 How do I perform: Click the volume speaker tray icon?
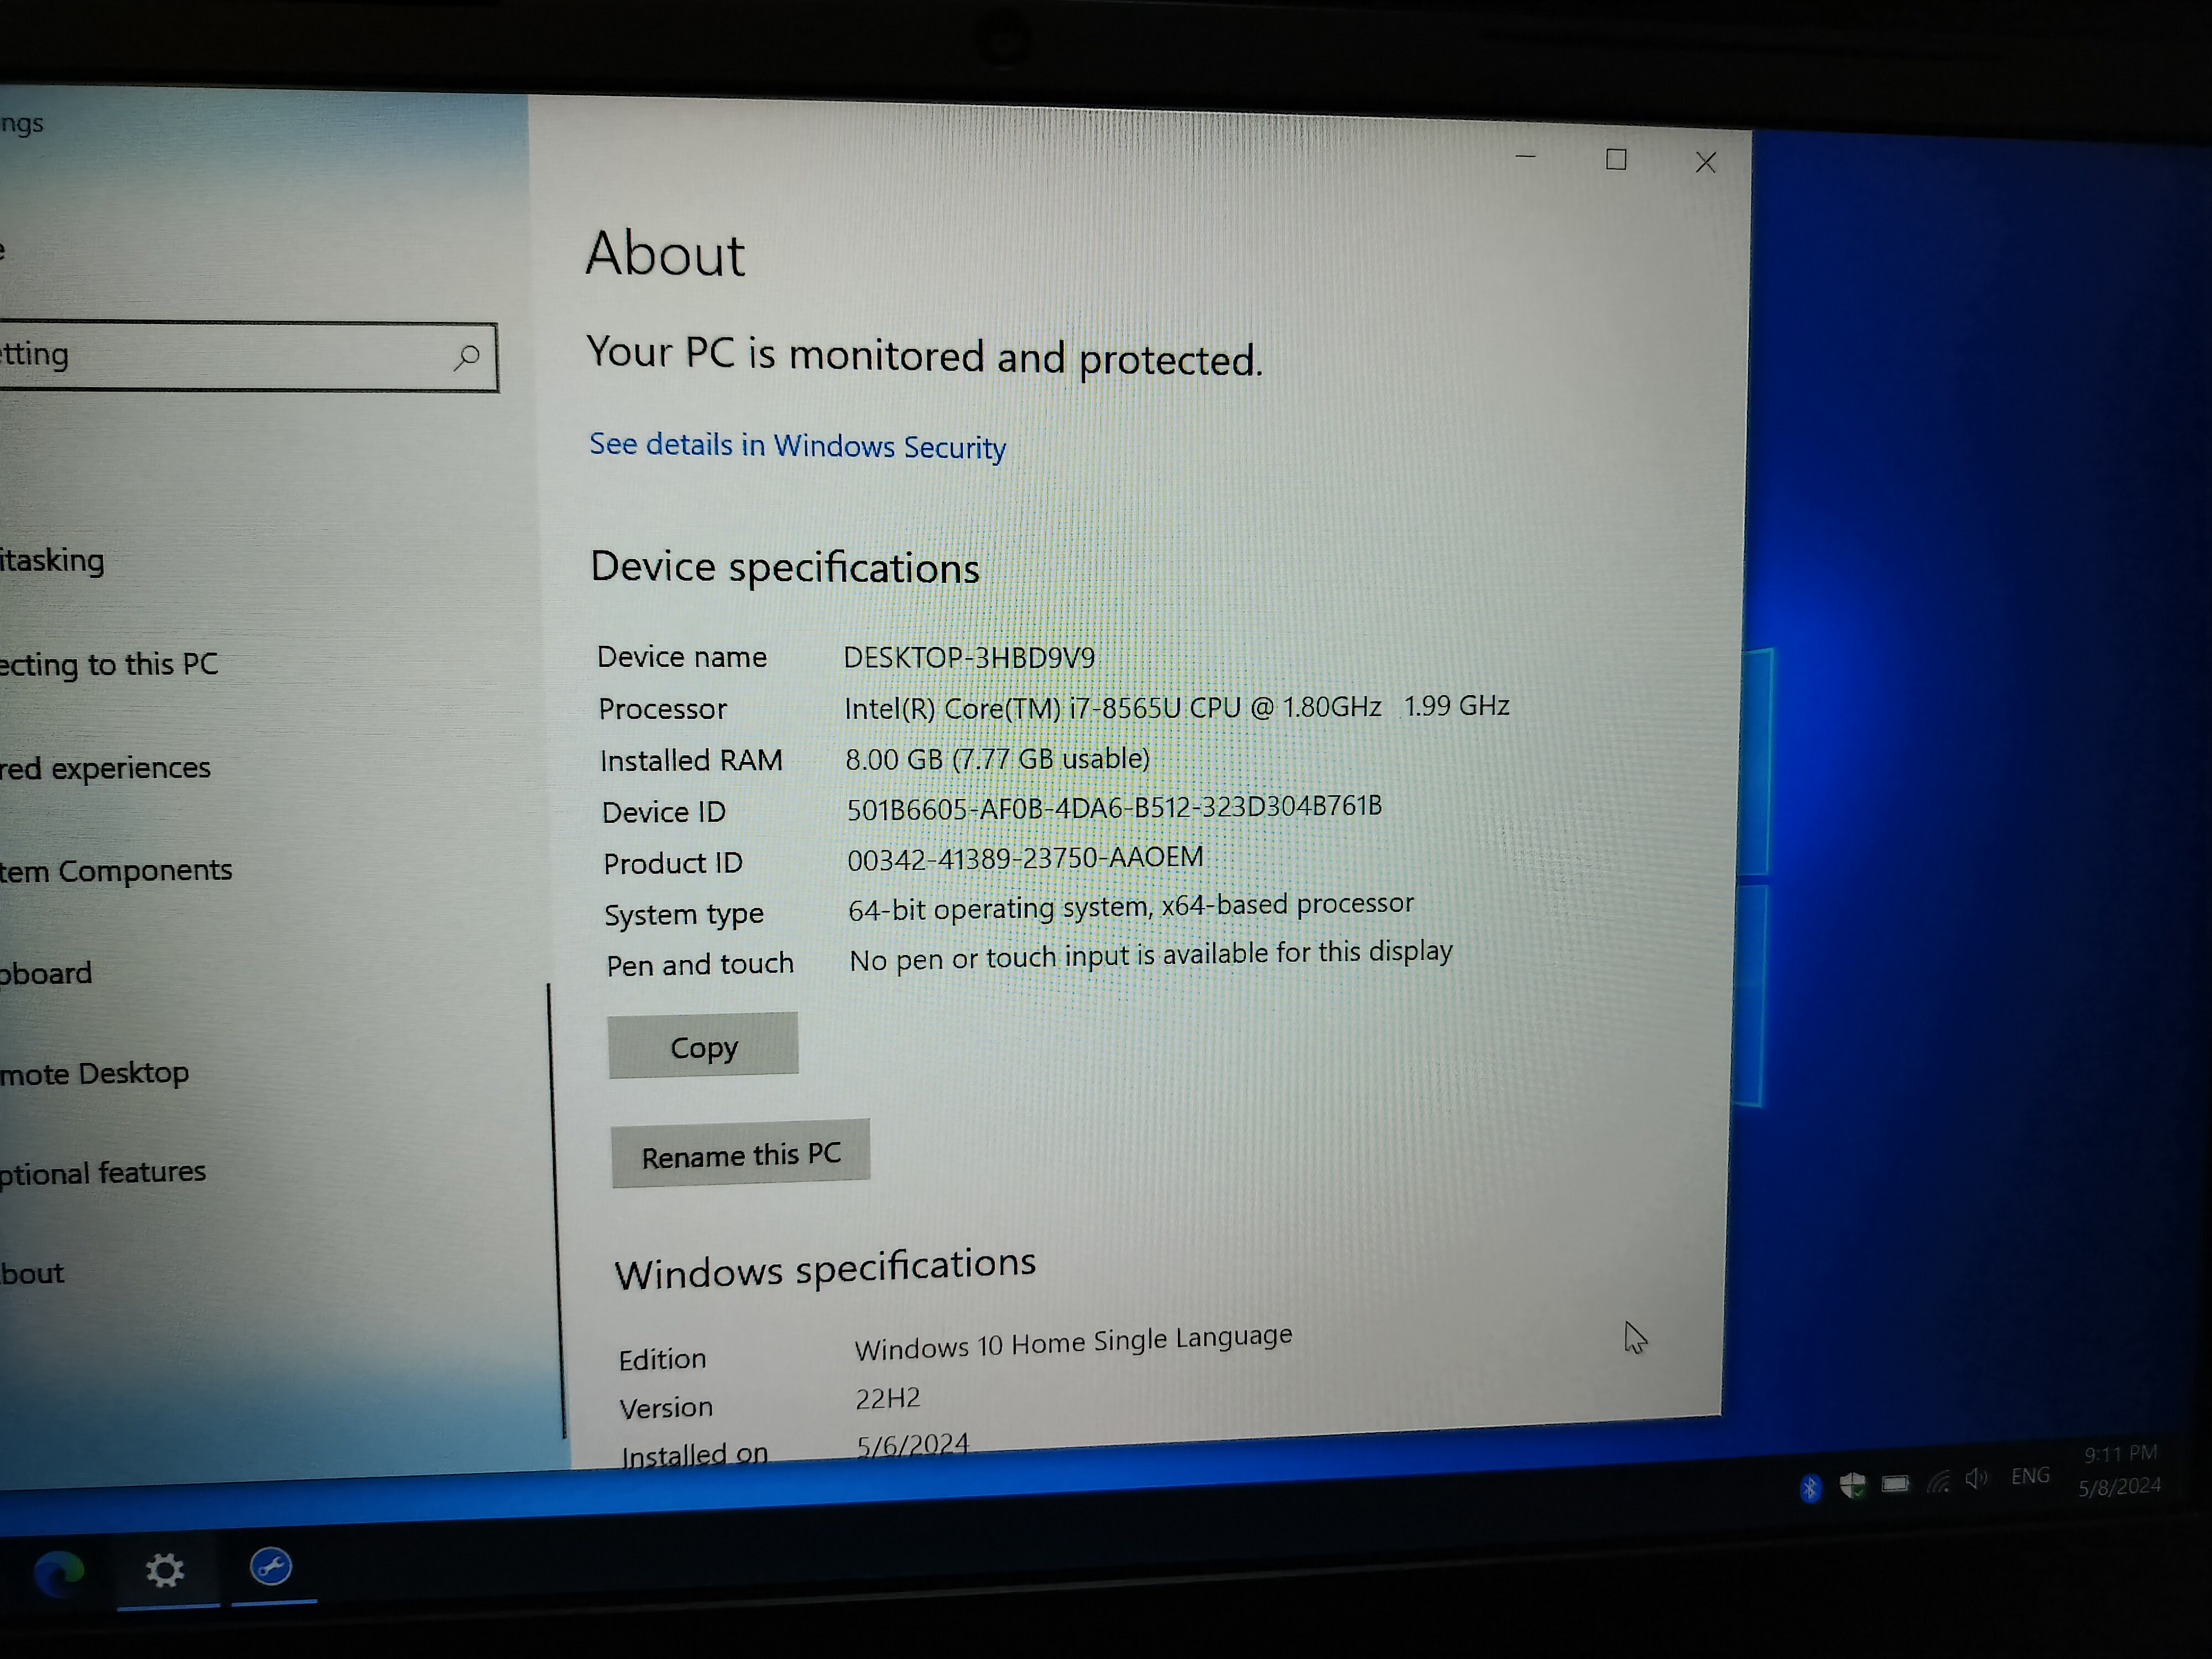click(x=1976, y=1479)
